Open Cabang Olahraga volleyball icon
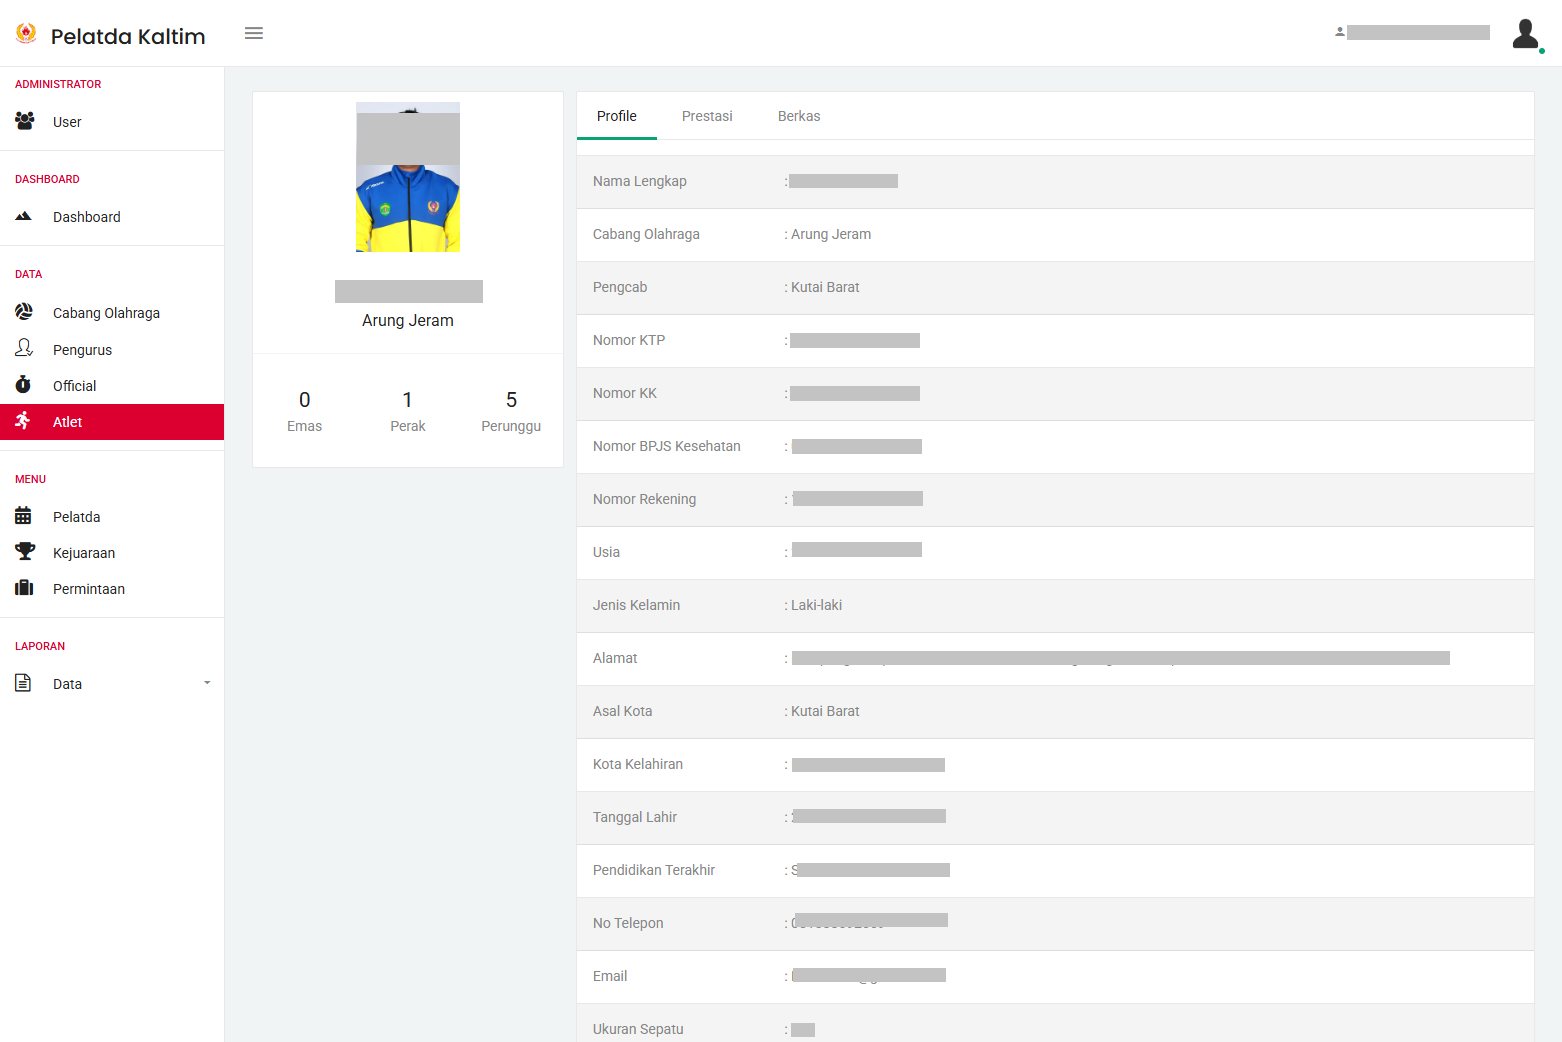 pos(24,312)
